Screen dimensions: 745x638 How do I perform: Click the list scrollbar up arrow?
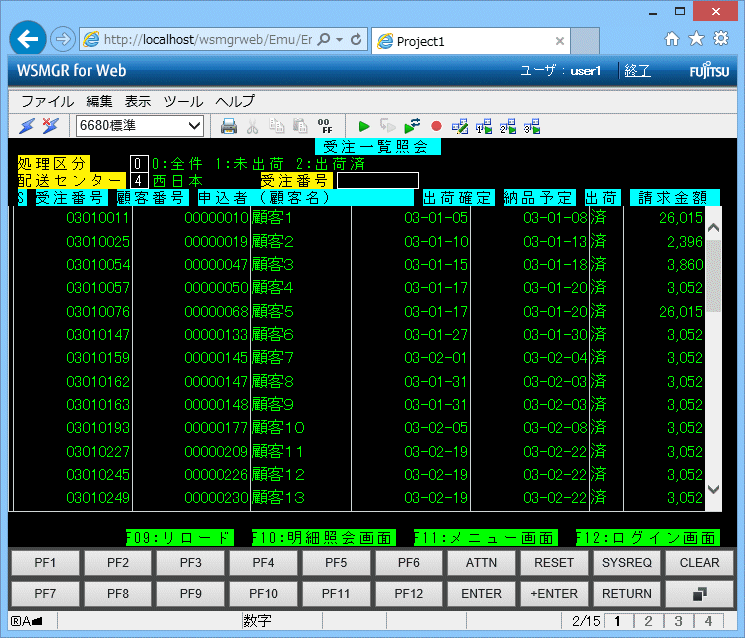[713, 228]
